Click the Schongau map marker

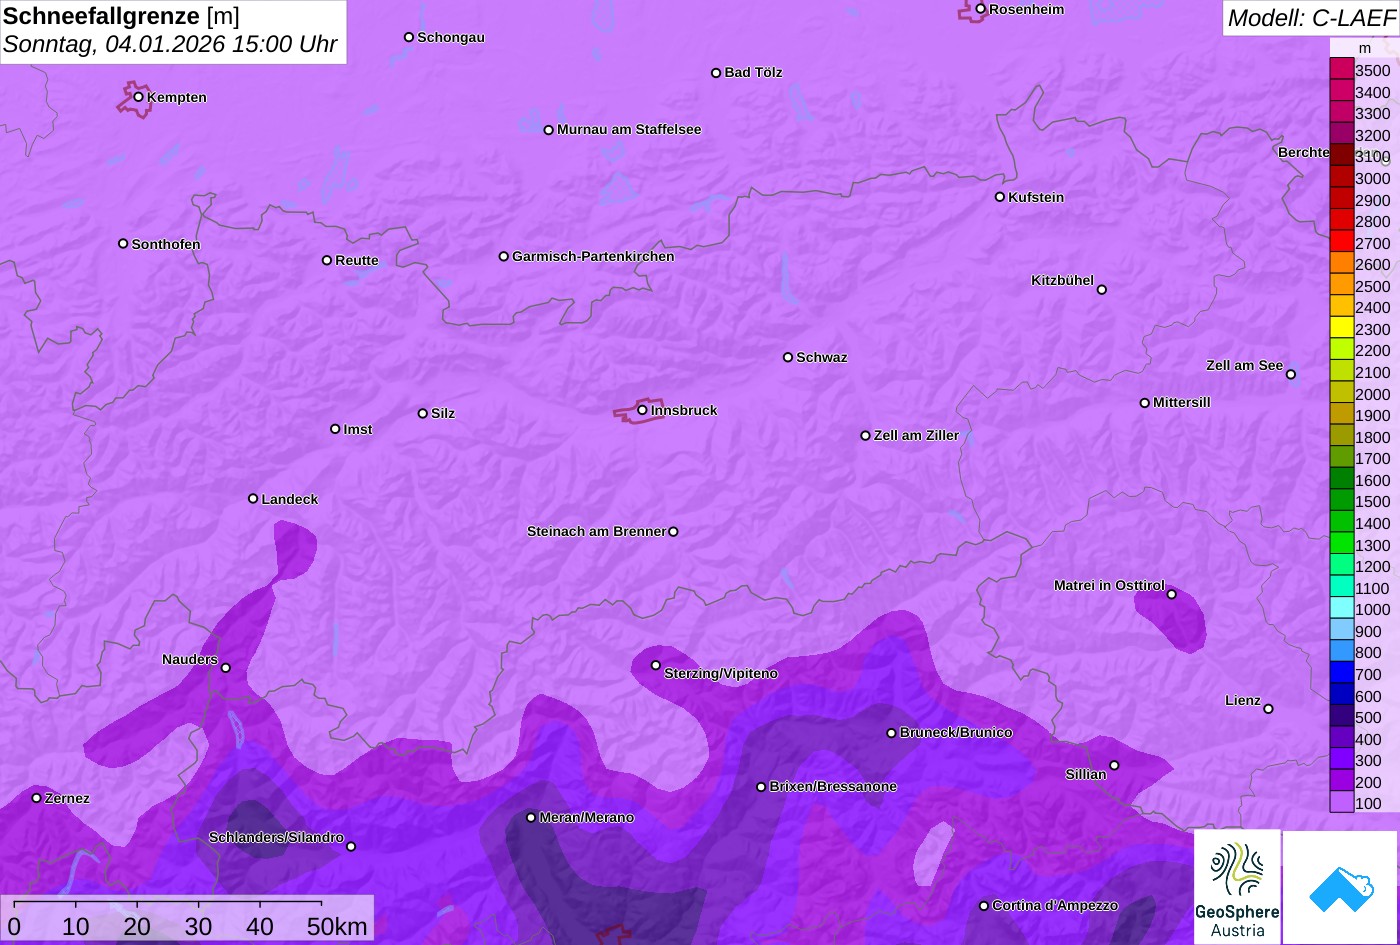click(x=409, y=37)
